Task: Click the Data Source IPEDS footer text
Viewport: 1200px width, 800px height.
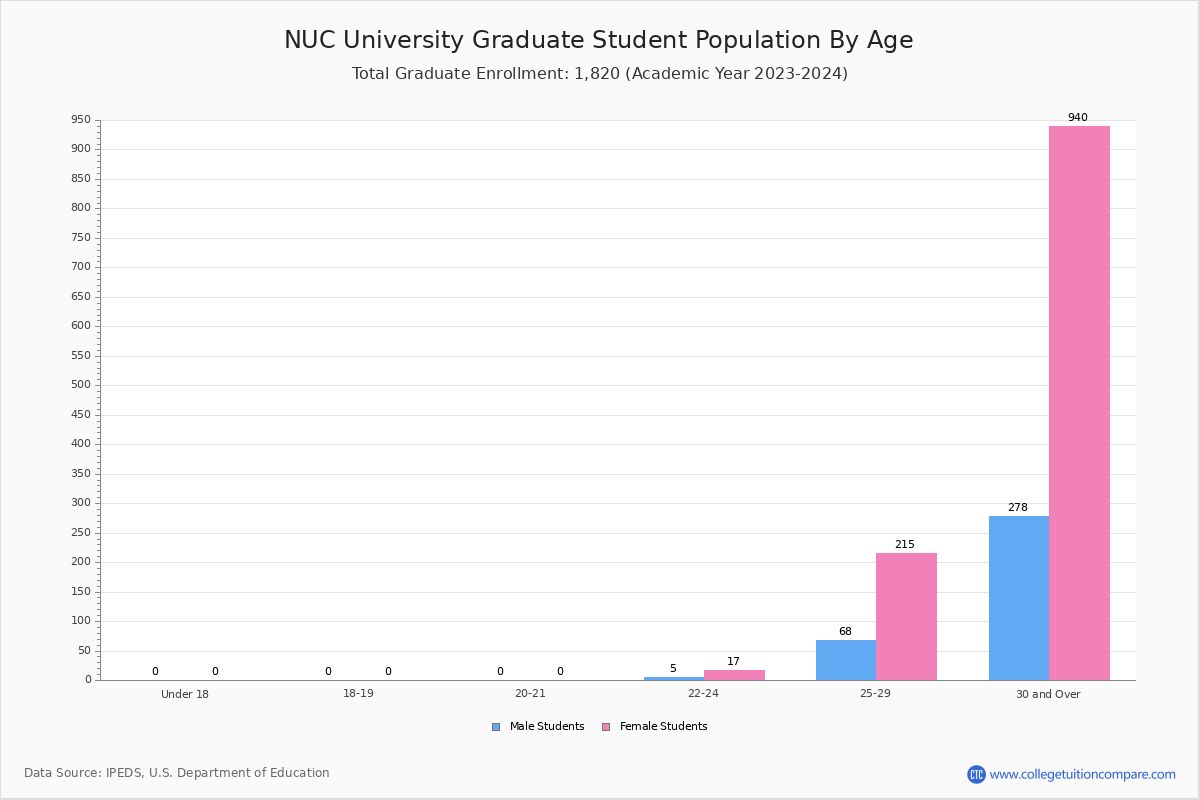Action: [177, 773]
